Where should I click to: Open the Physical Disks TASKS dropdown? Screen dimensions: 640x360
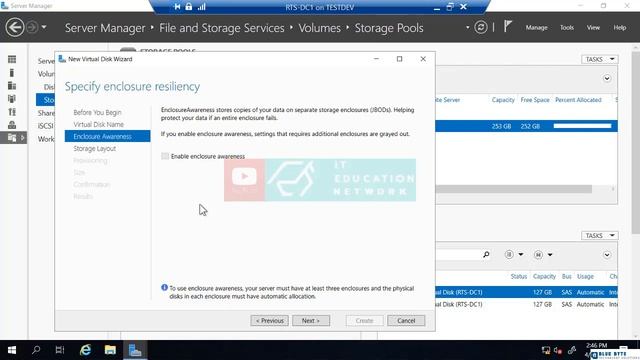click(x=600, y=236)
